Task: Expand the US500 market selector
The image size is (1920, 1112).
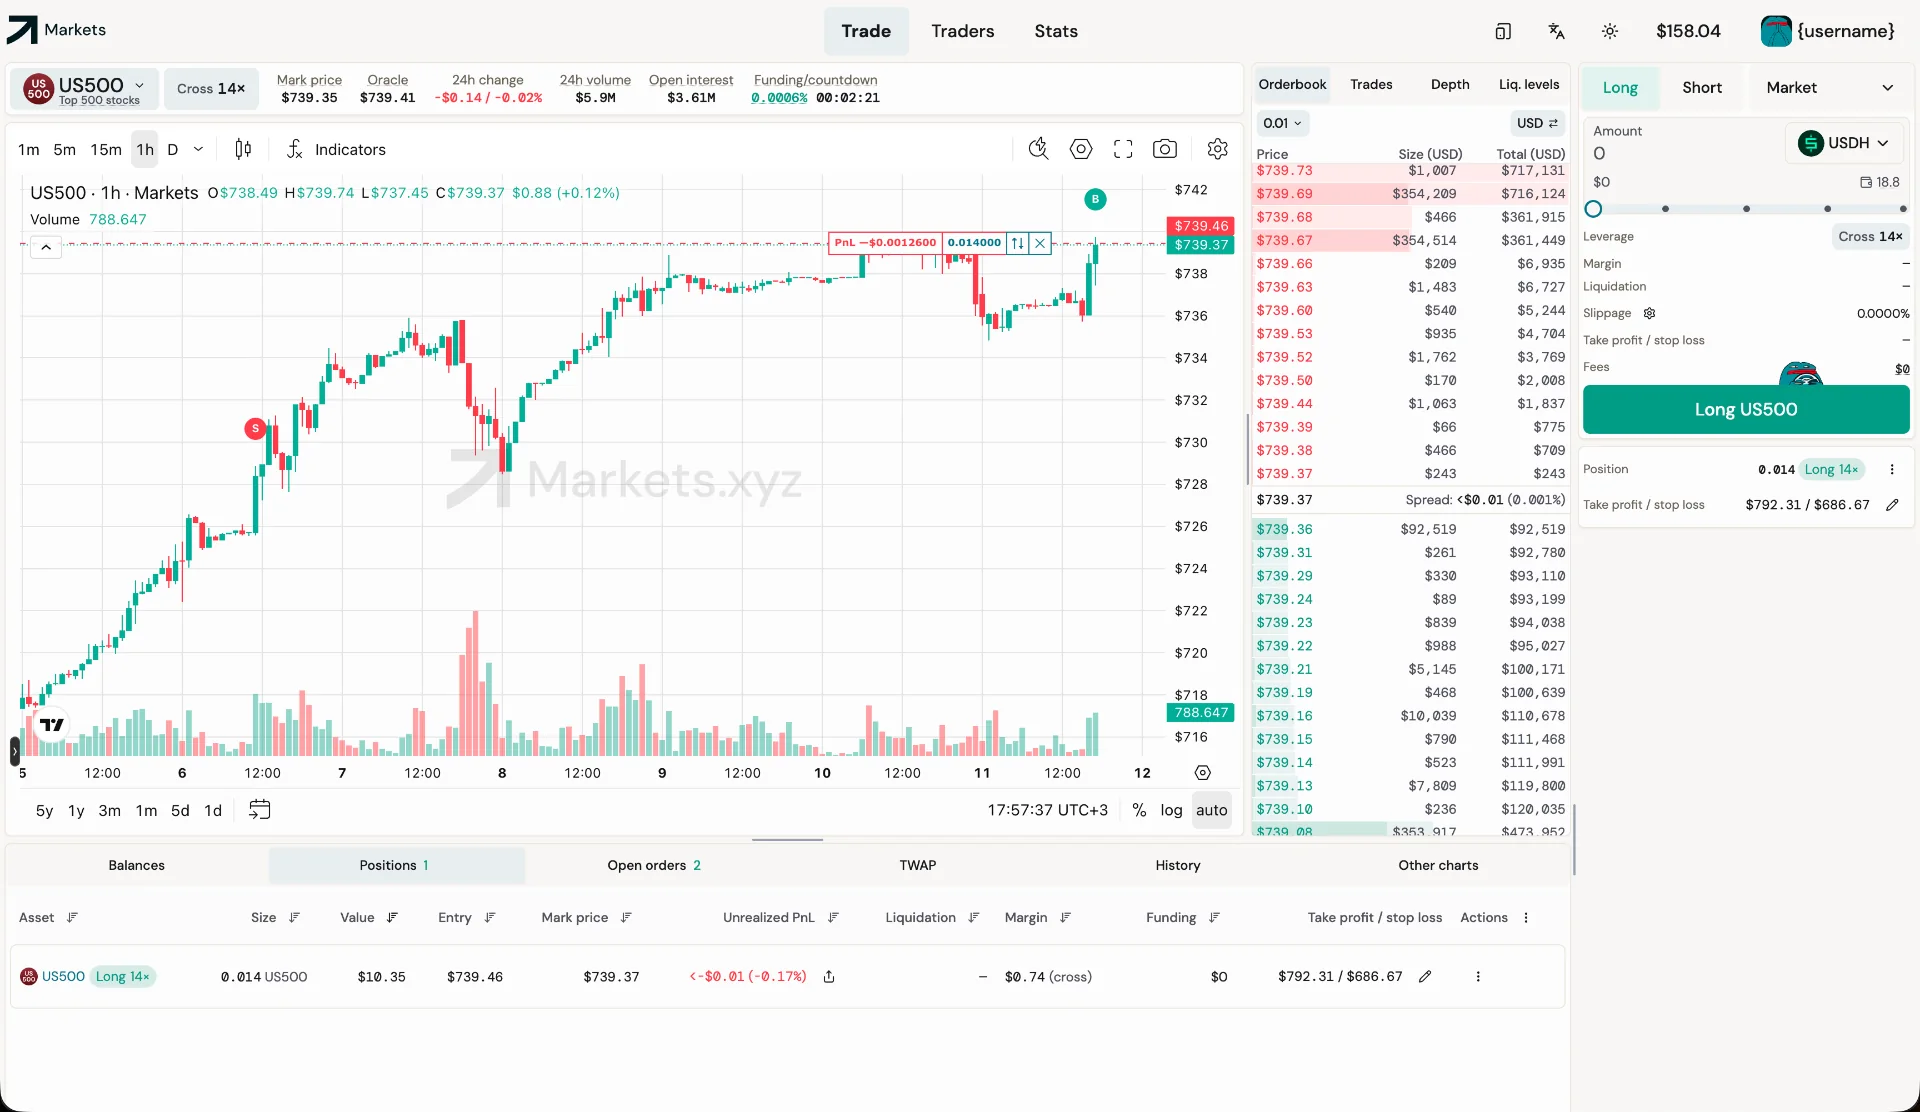Action: click(x=86, y=89)
